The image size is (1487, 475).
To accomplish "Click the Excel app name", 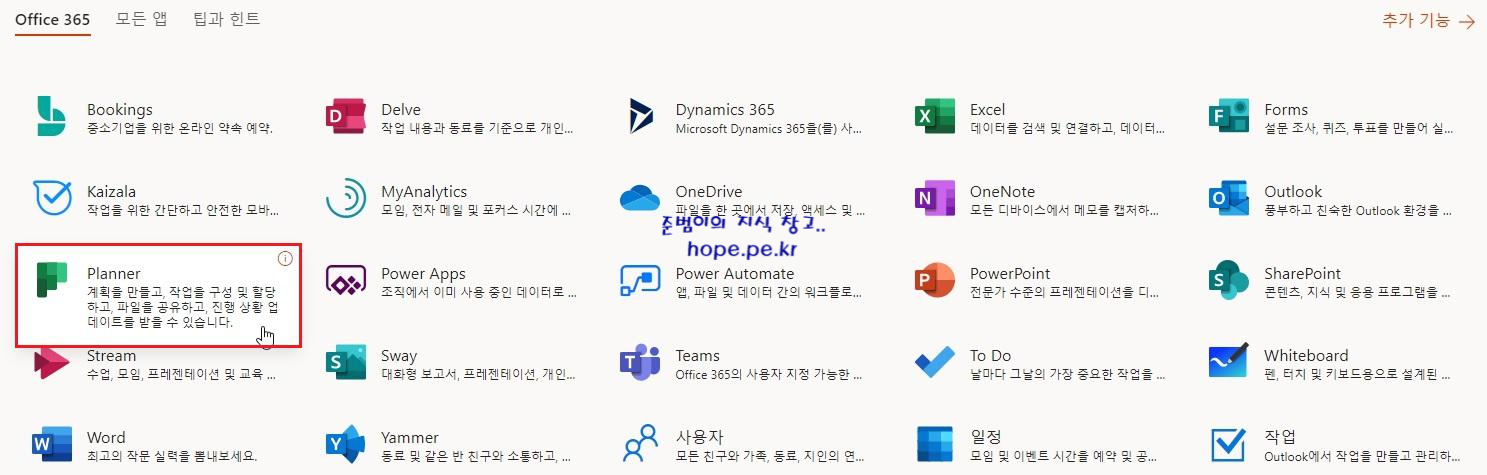I will [988, 109].
